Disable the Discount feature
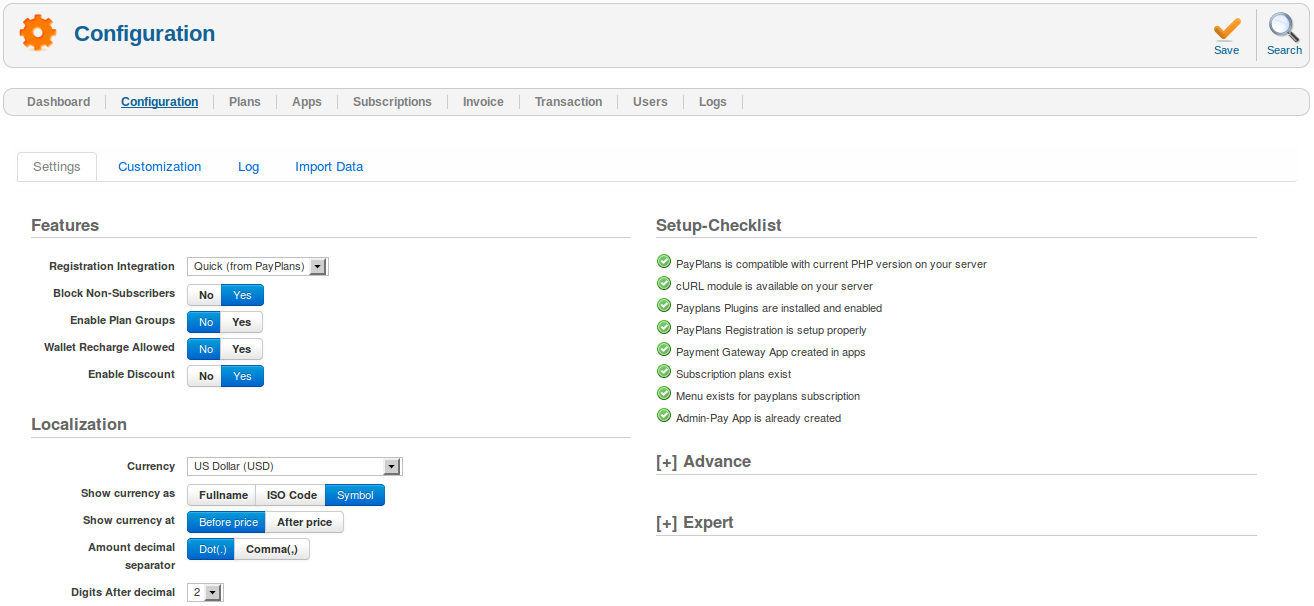Screen dimensions: 1314x606 (205, 376)
